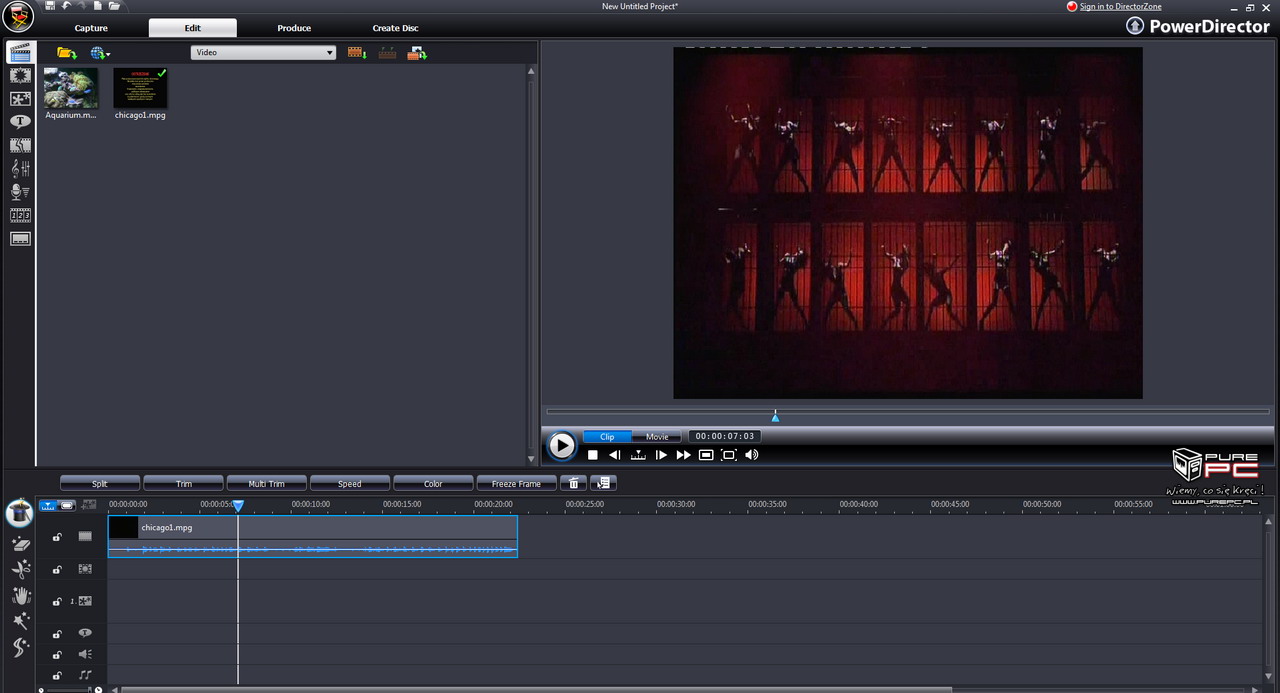Switch to the Create Disc tab
The height and width of the screenshot is (693, 1280).
pyautogui.click(x=396, y=28)
